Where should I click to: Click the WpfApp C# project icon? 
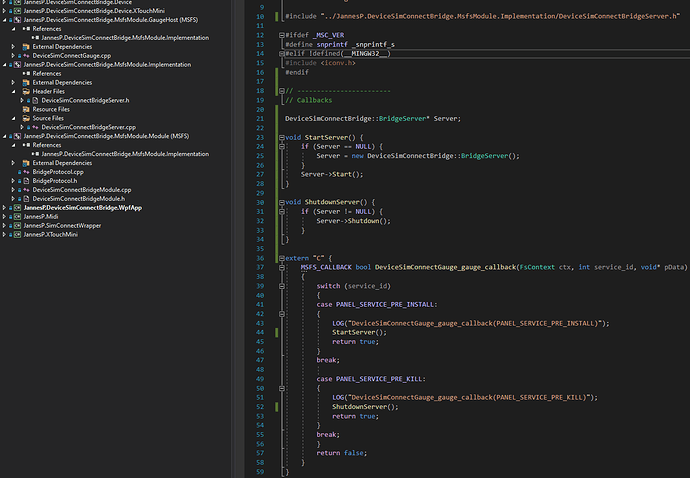pyautogui.click(x=18, y=208)
